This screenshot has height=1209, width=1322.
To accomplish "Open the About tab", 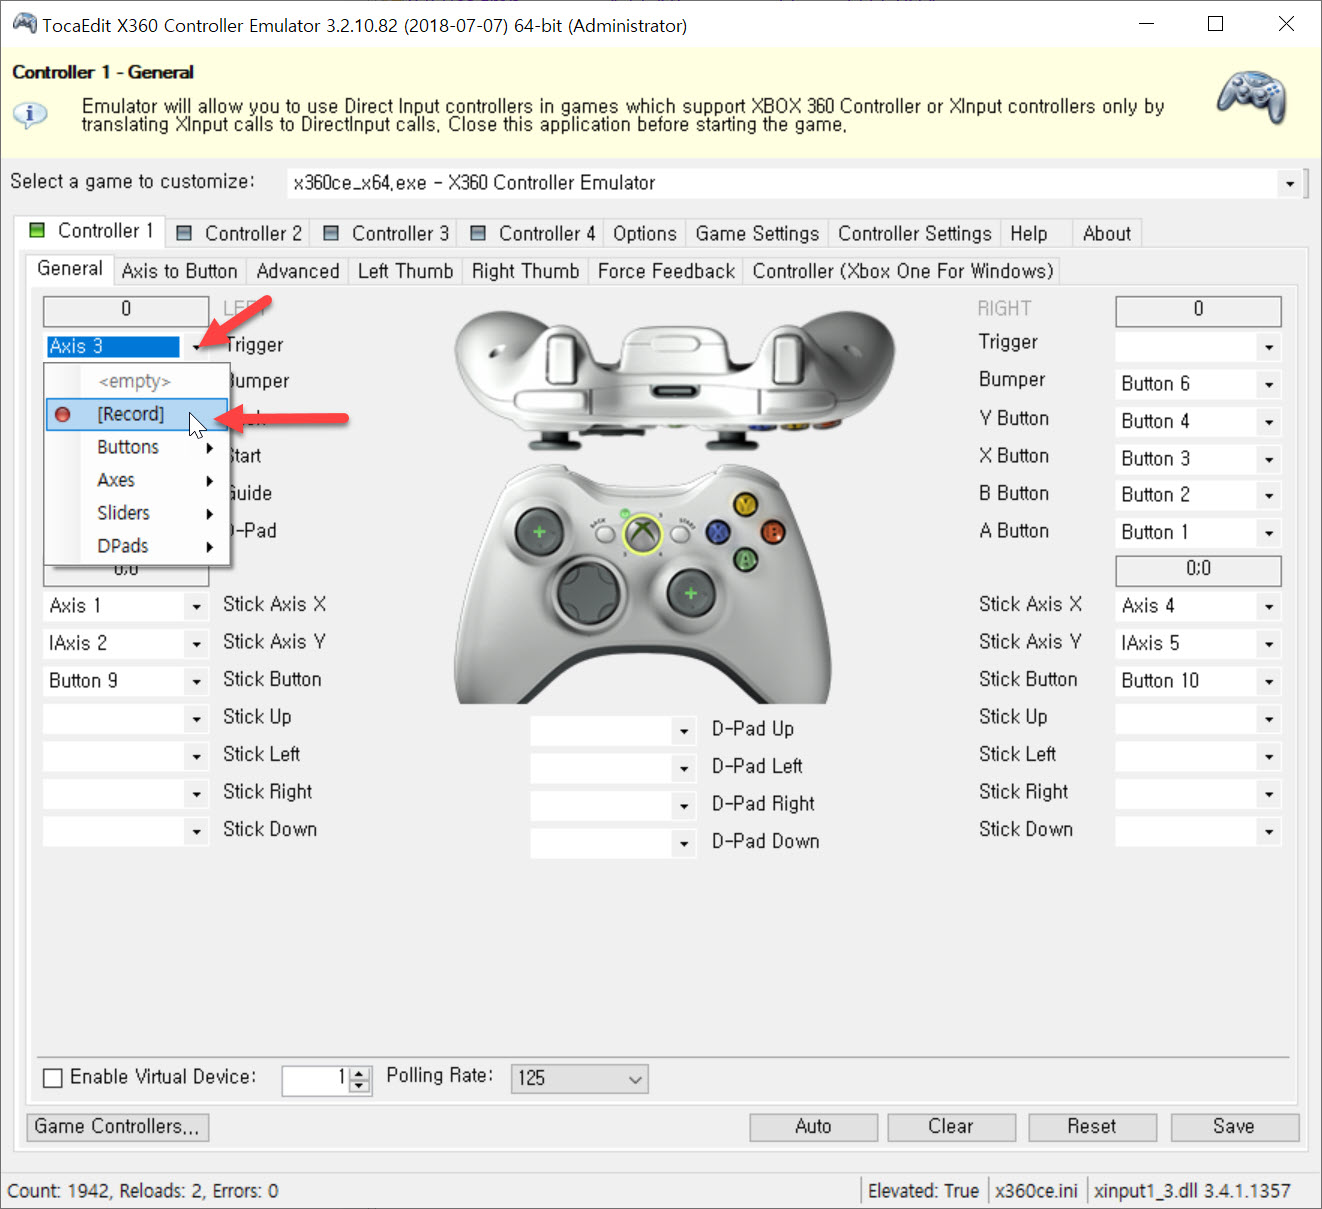I will click(1107, 234).
